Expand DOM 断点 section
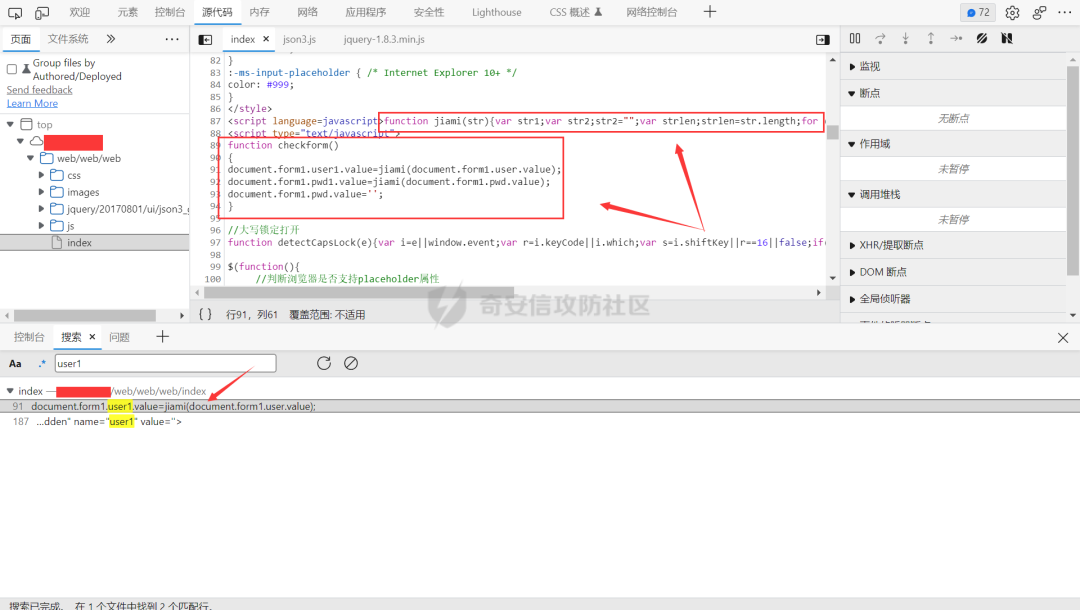This screenshot has width=1080, height=610. [x=853, y=272]
